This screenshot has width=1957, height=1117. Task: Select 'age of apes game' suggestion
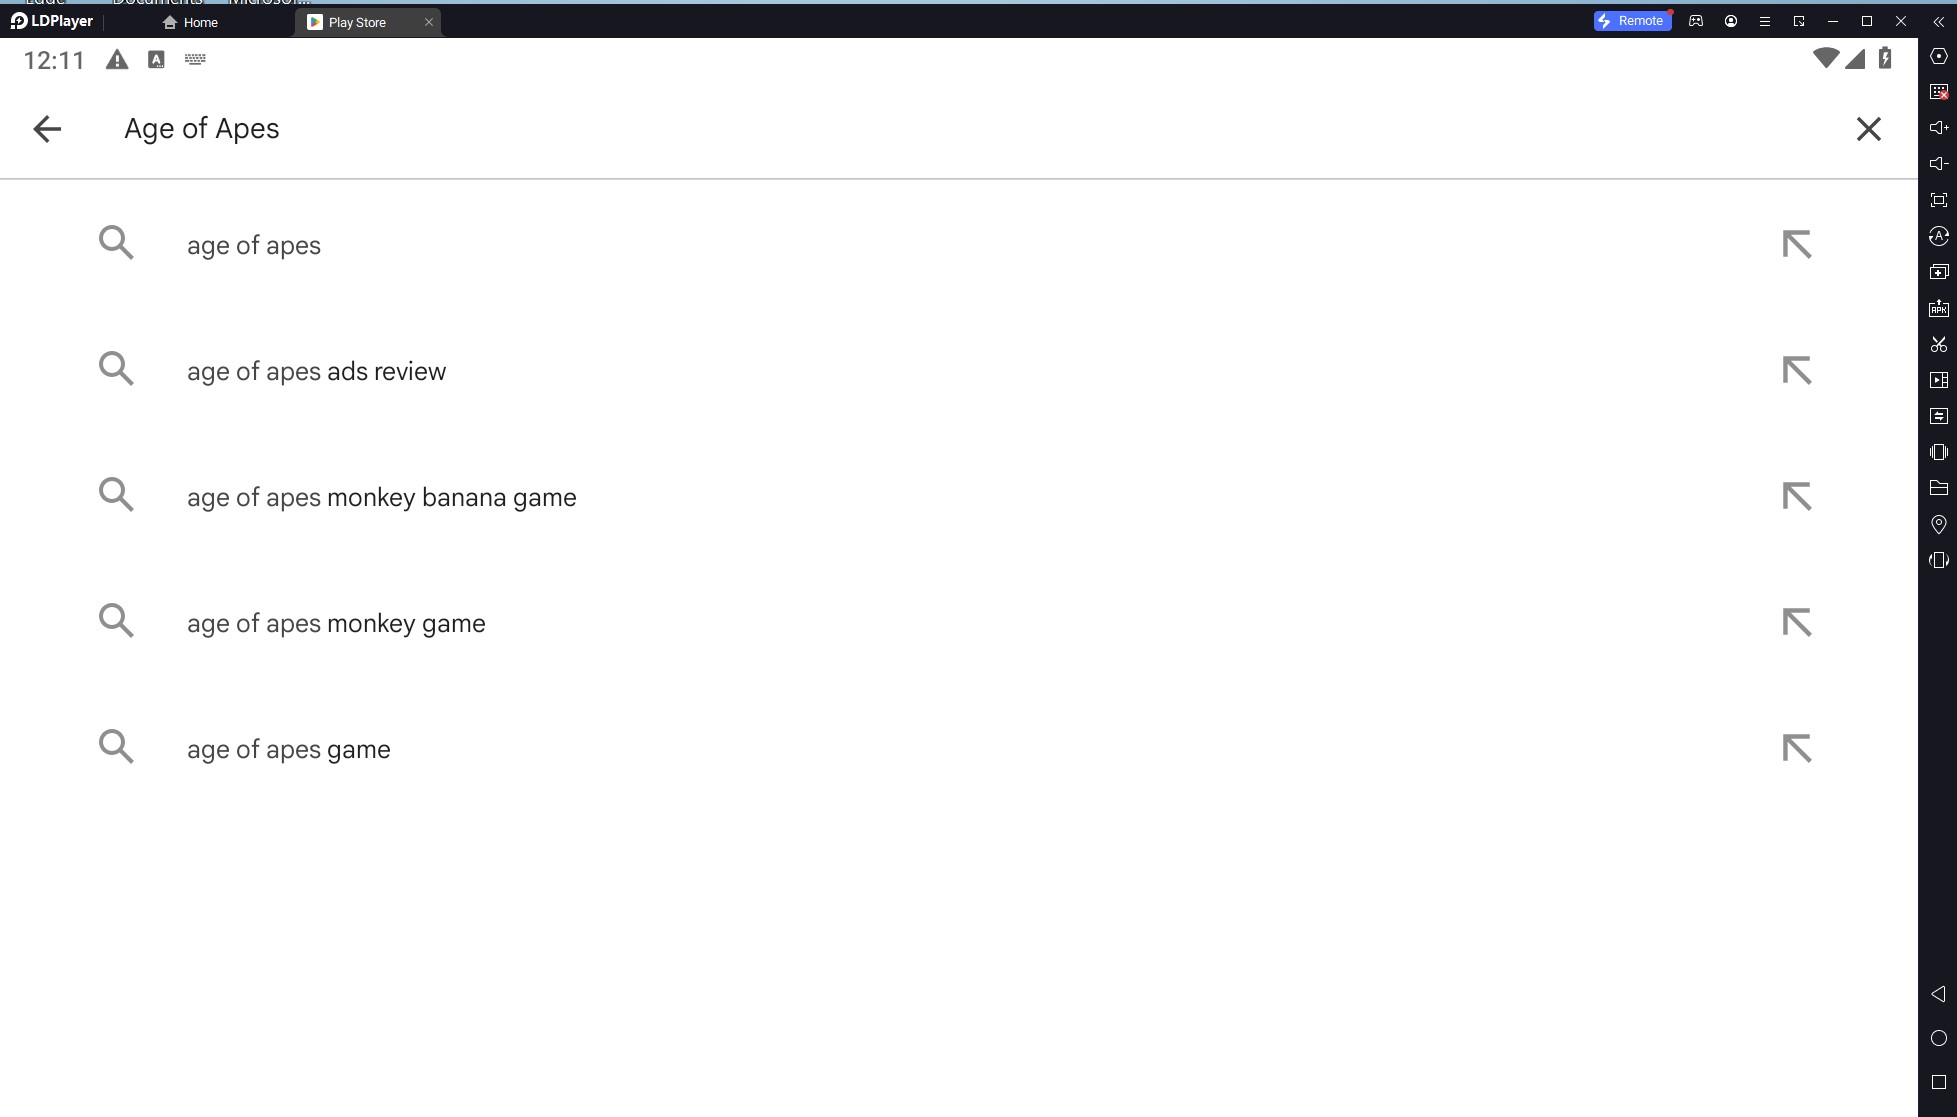288,749
